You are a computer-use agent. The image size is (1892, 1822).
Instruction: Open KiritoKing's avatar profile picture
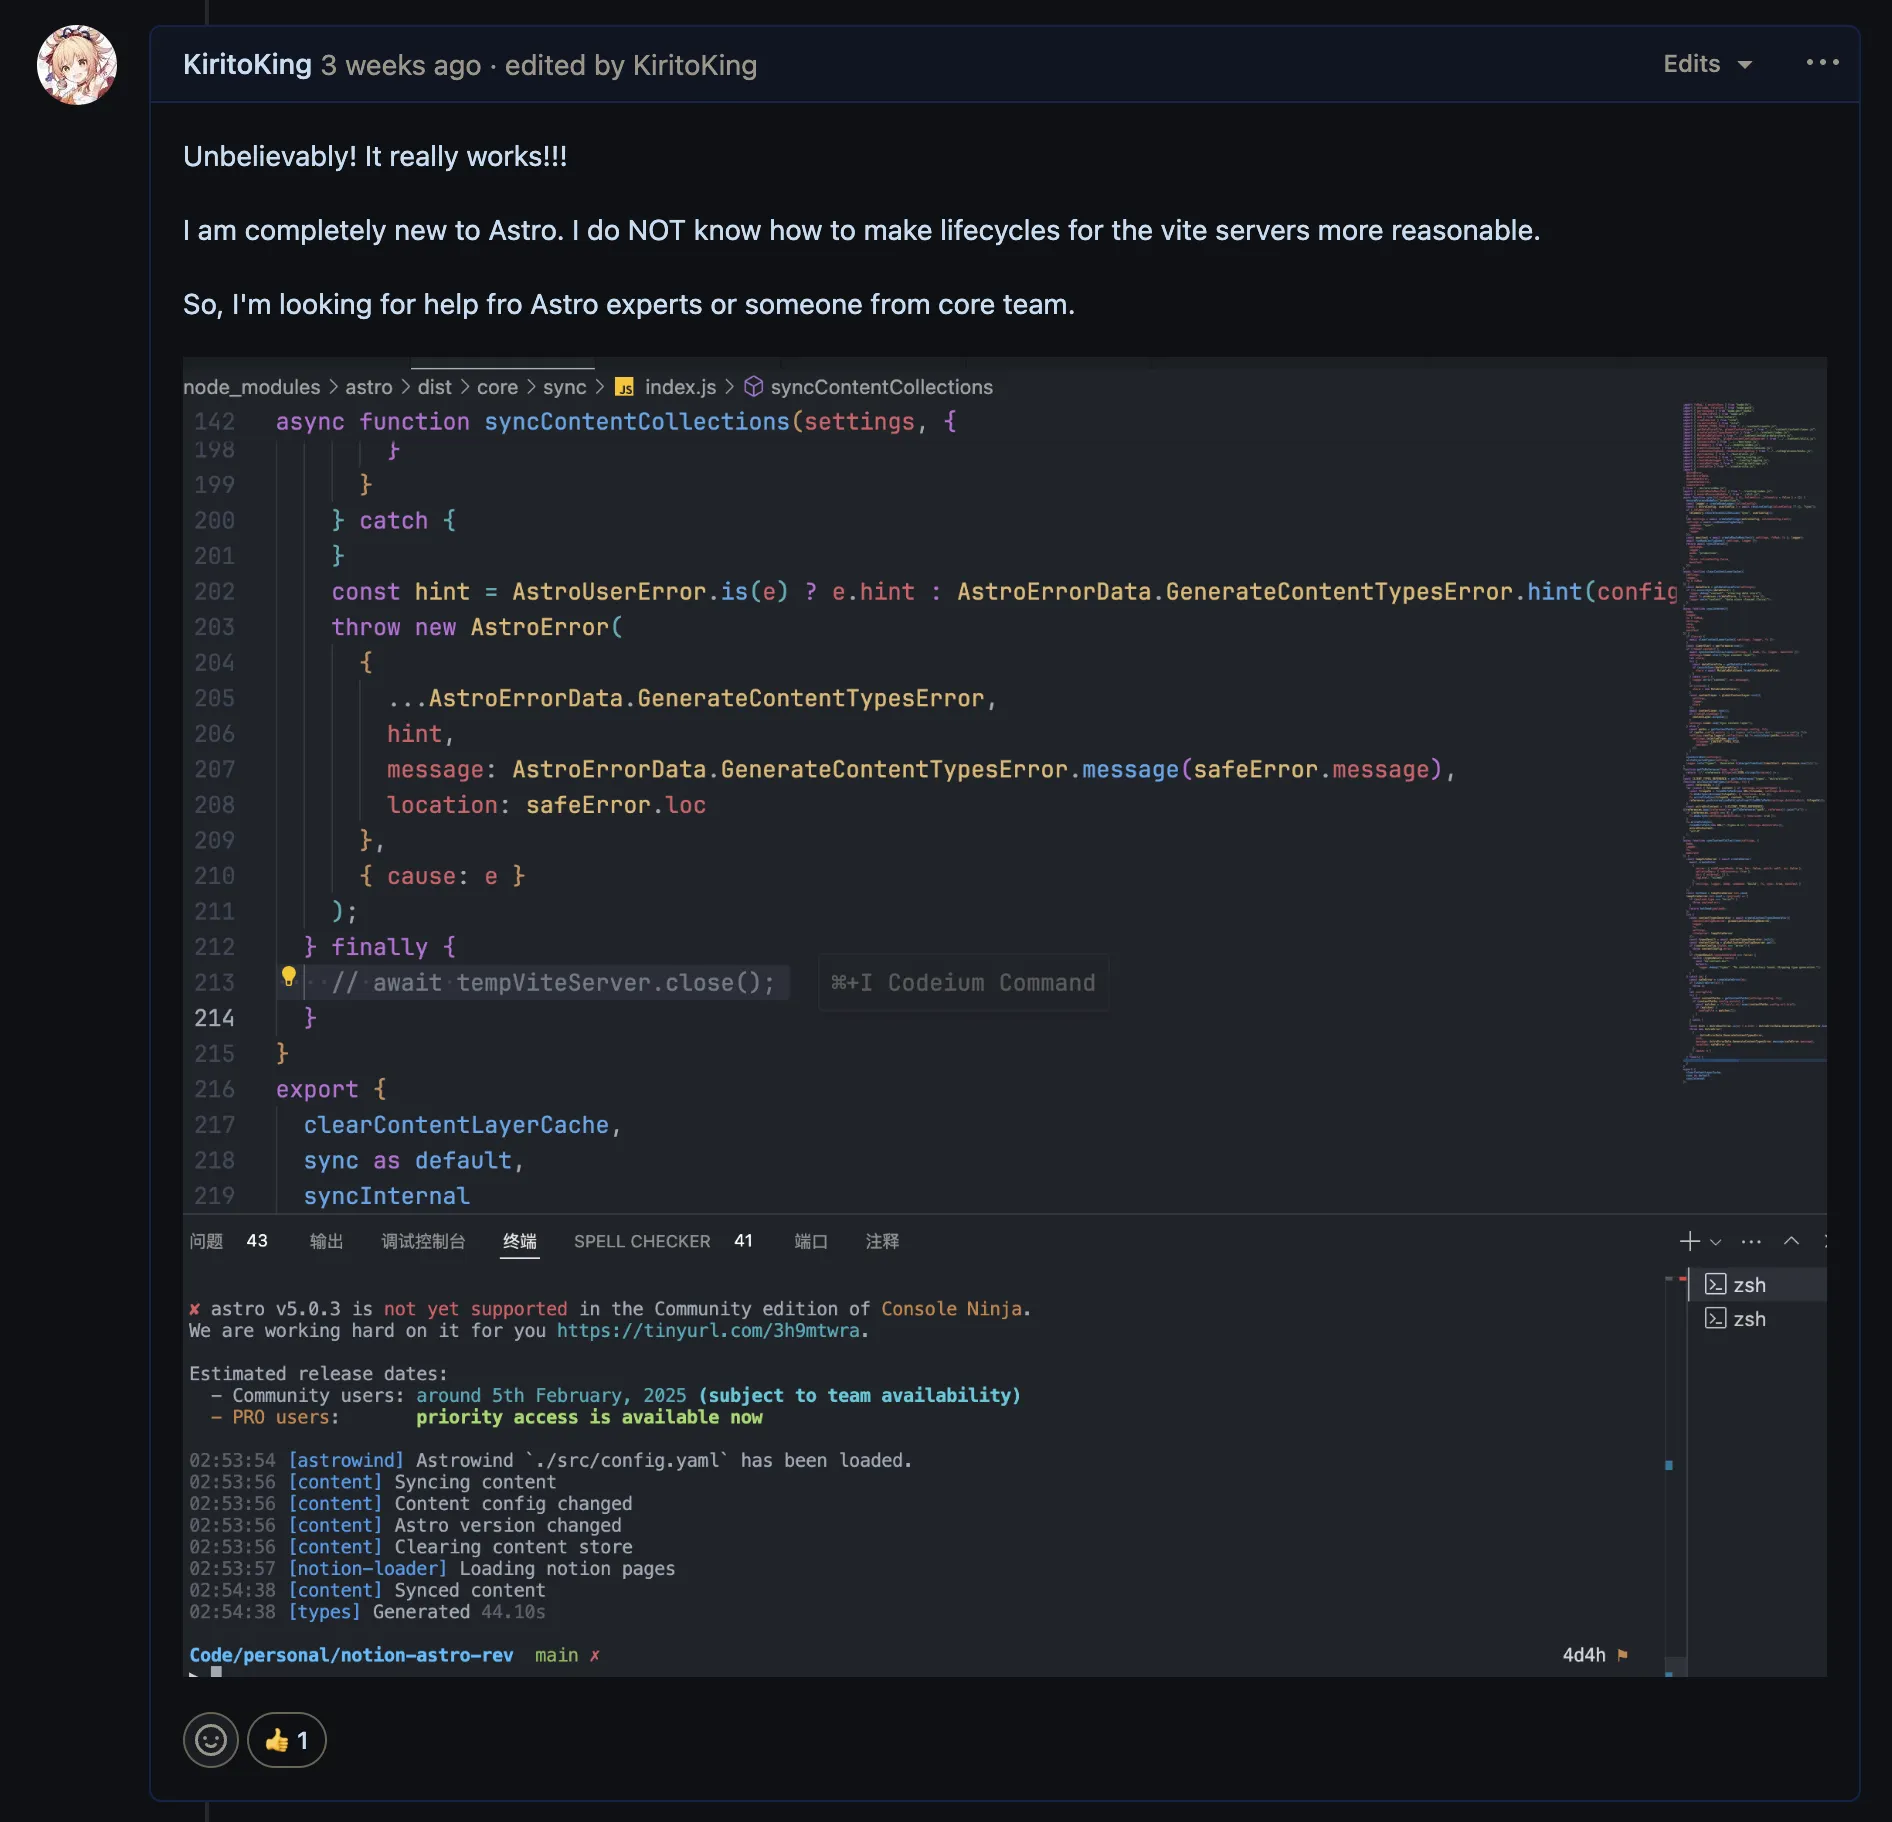click(77, 65)
